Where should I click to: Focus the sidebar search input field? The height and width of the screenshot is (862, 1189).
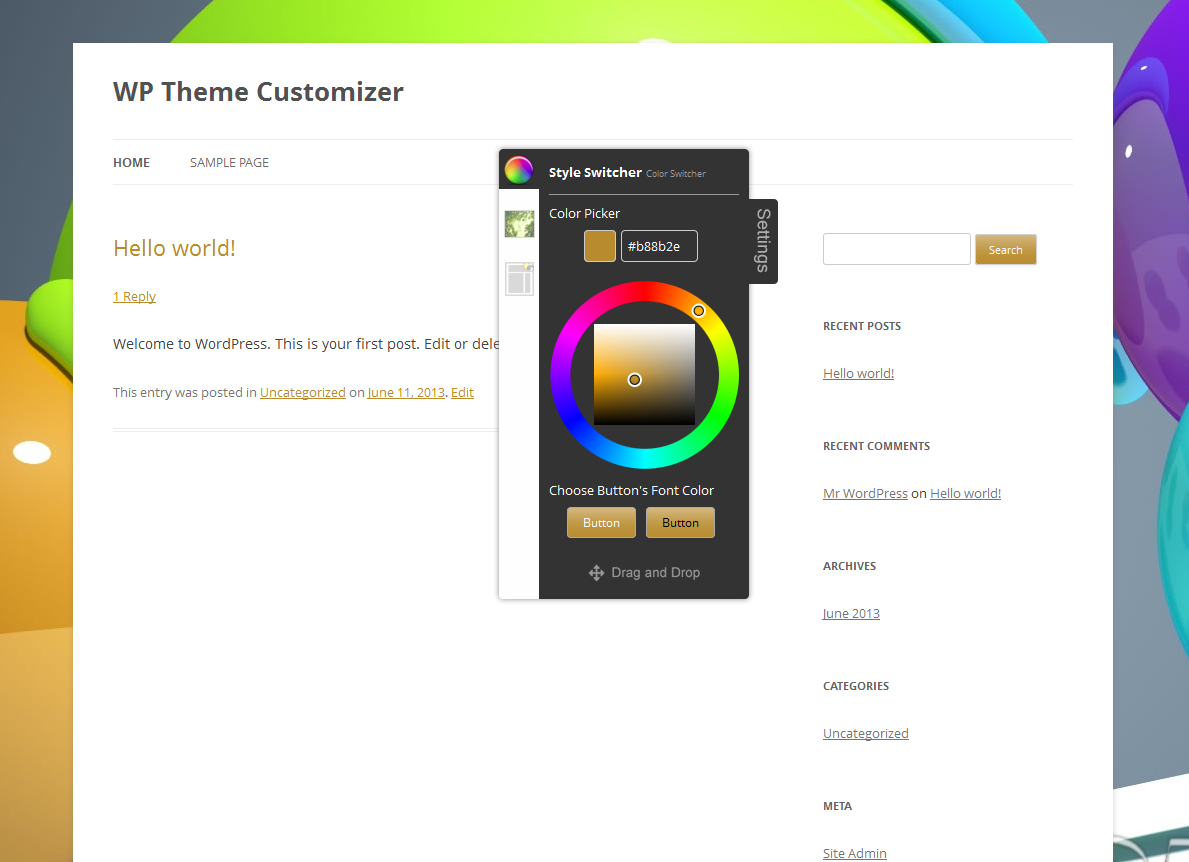pyautogui.click(x=896, y=249)
